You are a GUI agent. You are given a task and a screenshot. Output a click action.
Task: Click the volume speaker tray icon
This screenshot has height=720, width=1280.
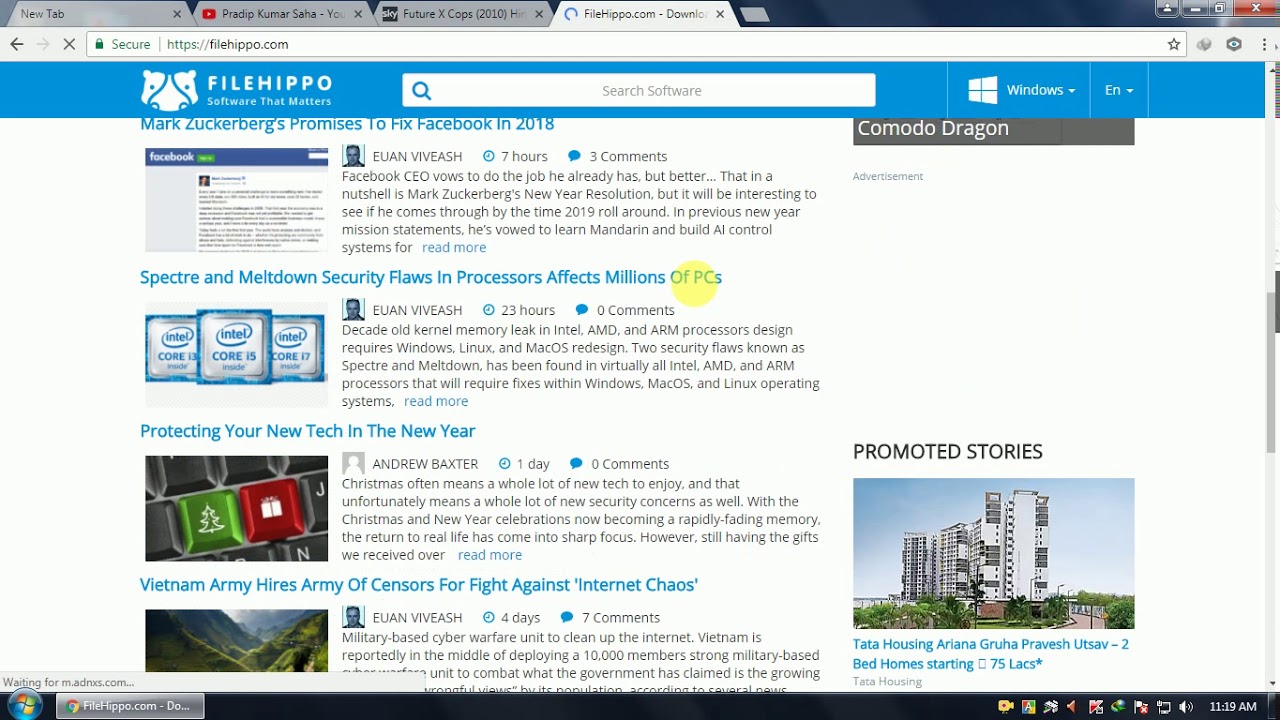pyautogui.click(x=1186, y=707)
